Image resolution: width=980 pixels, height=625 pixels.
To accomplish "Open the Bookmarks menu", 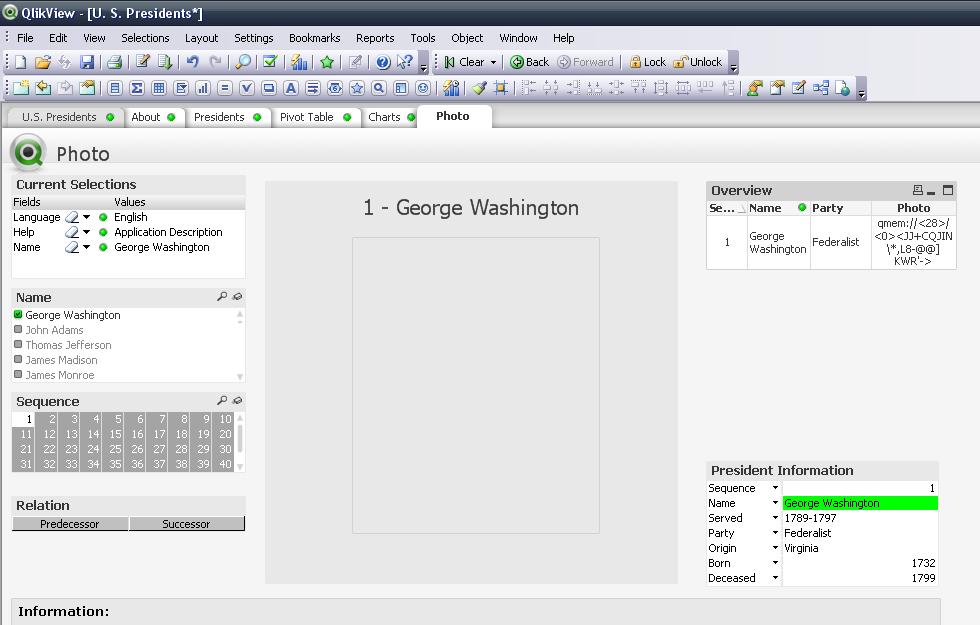I will click(314, 38).
